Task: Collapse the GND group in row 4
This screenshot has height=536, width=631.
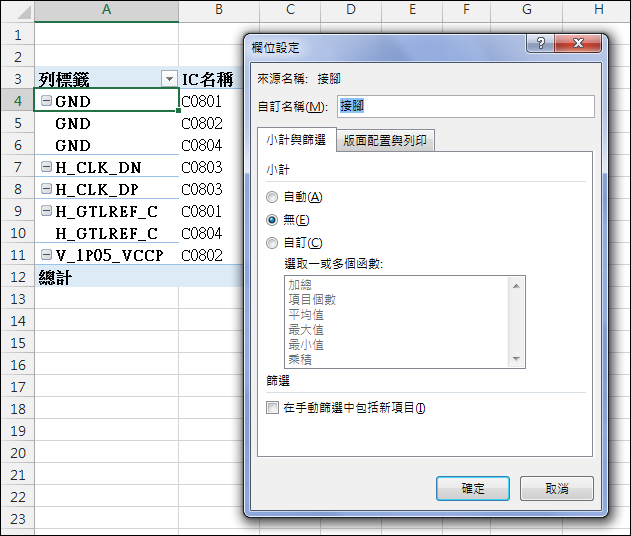Action: [x=47, y=101]
